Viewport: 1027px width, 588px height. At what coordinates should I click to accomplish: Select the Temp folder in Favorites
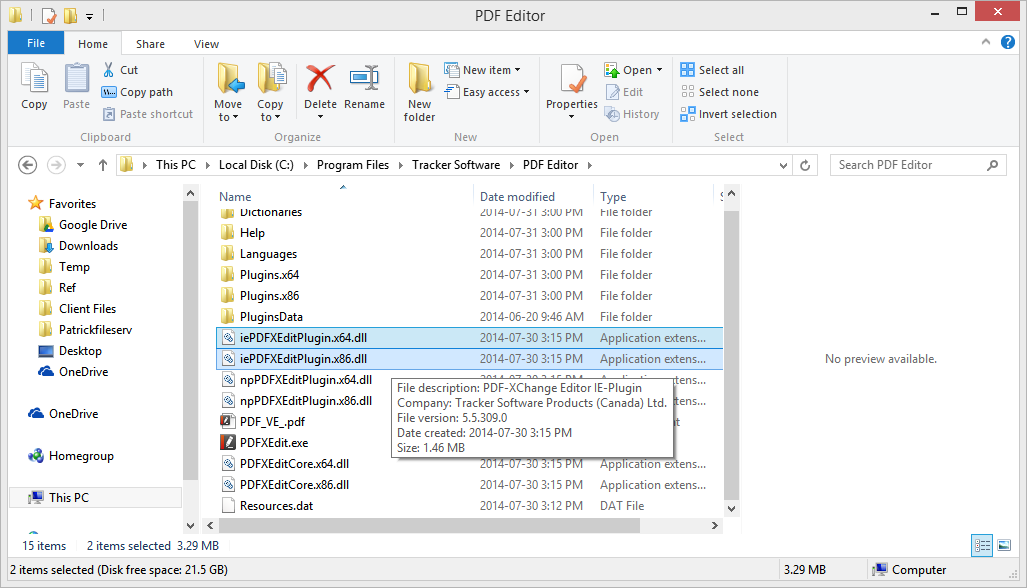[64, 266]
